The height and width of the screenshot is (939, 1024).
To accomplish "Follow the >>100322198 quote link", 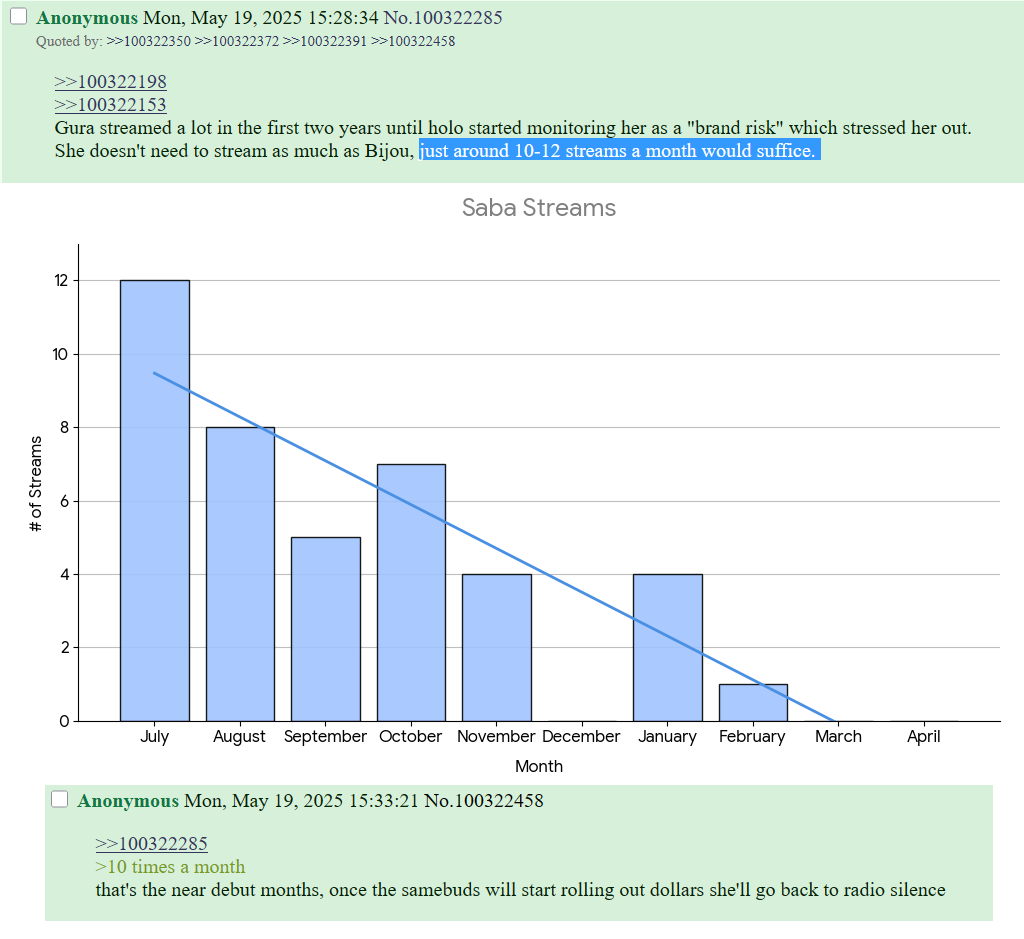I will tap(110, 82).
